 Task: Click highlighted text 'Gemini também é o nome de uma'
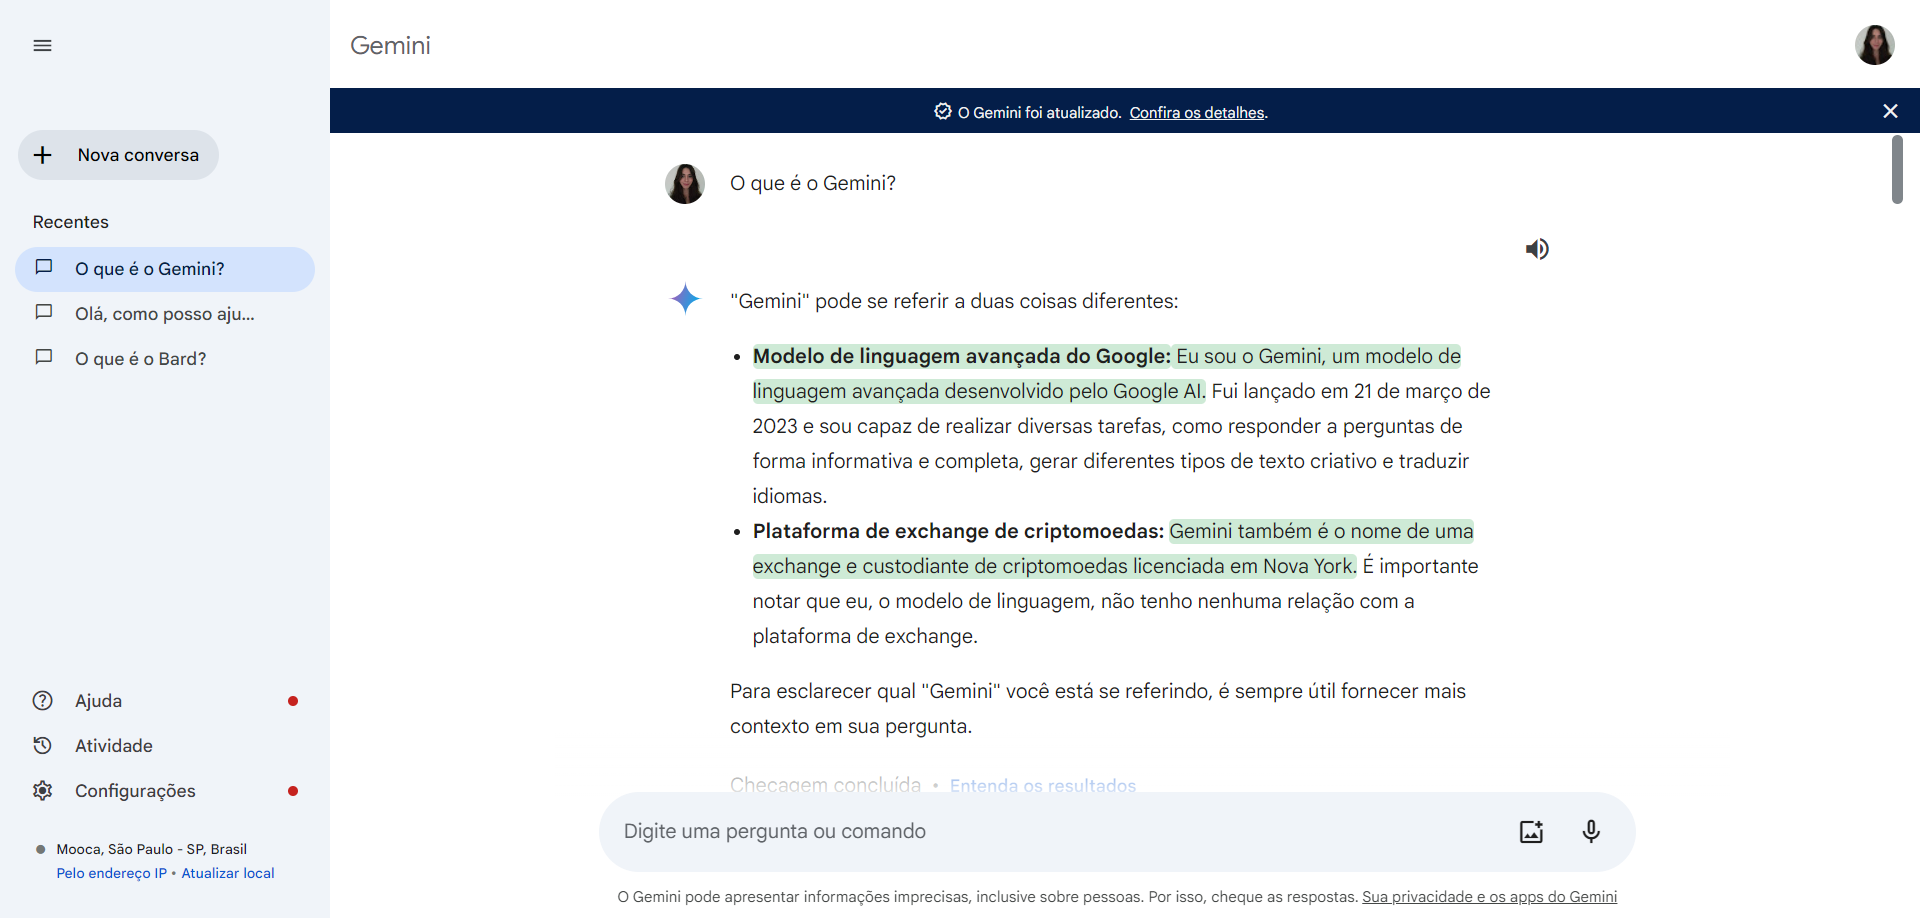point(1321,531)
